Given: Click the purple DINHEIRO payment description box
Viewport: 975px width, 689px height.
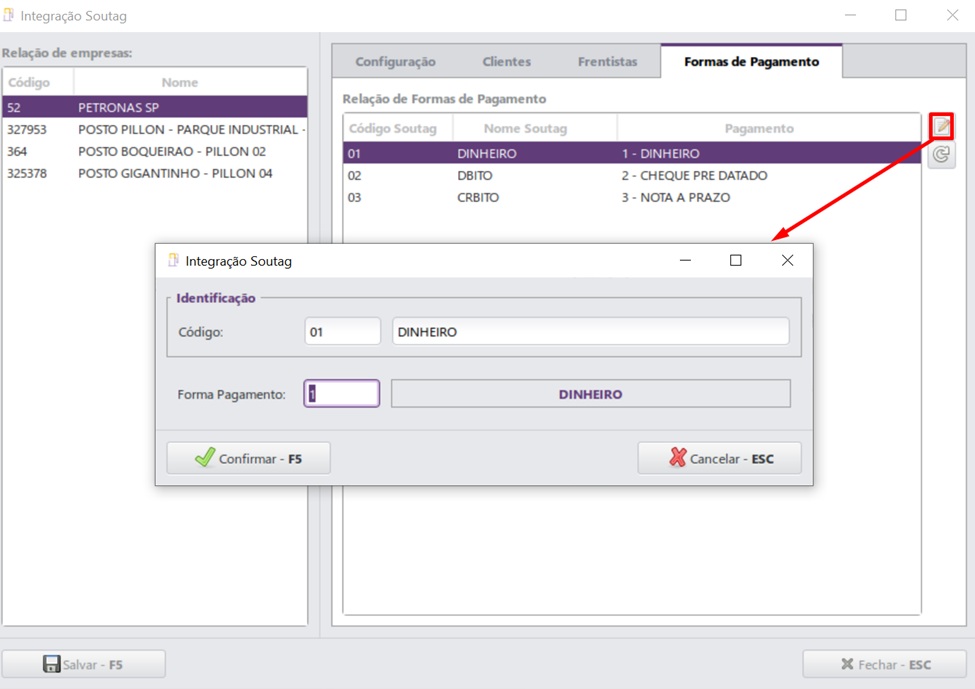Looking at the screenshot, I should tap(591, 394).
